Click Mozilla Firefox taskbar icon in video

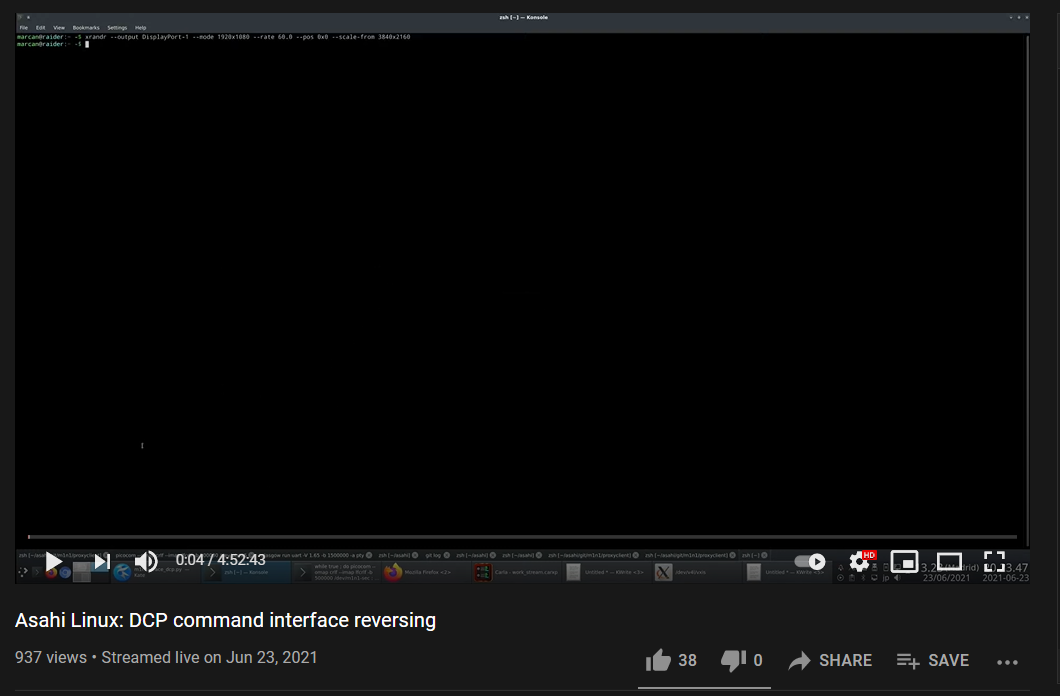[393, 572]
